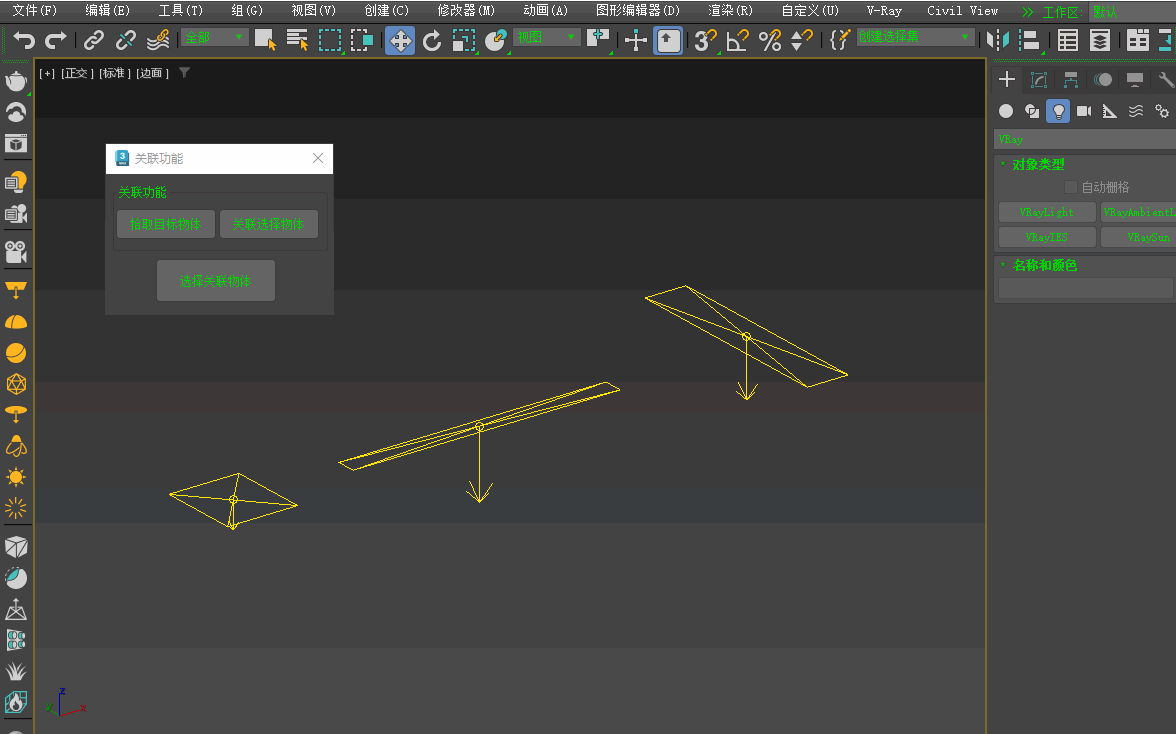This screenshot has width=1176, height=734.
Task: Toggle the Percent Snap button
Action: (769, 40)
